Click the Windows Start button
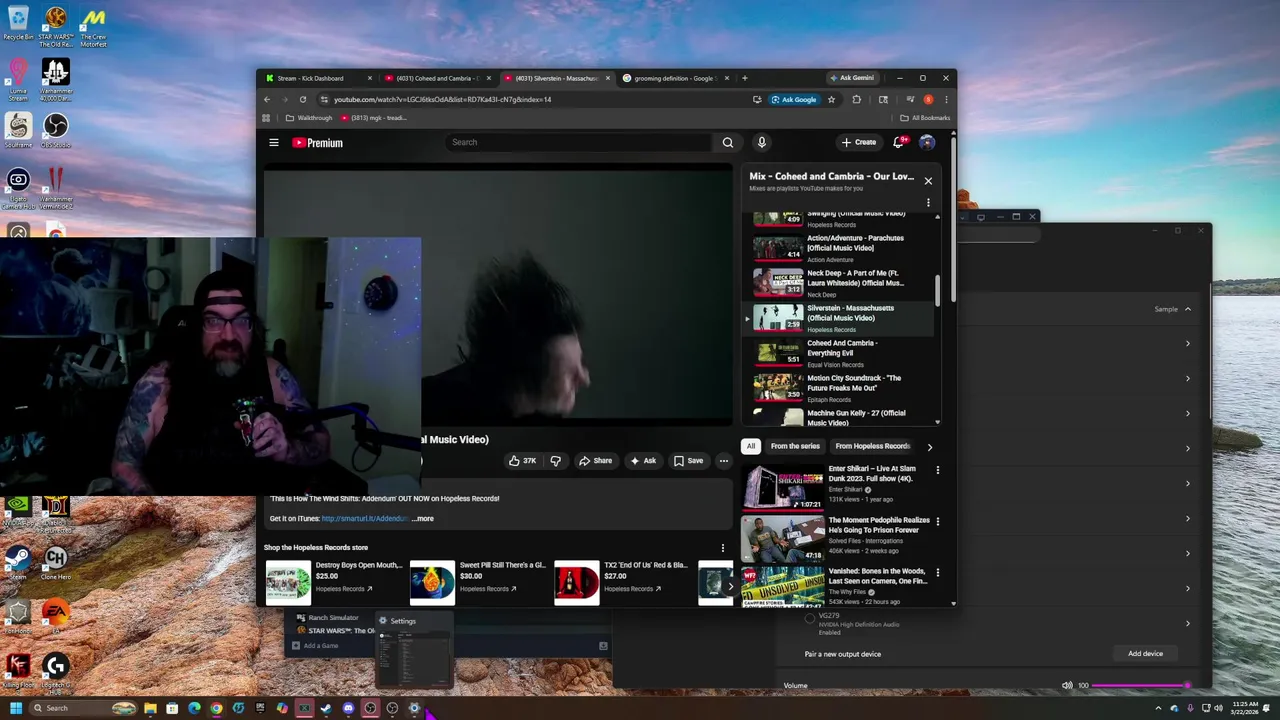1280x720 pixels. coord(15,708)
